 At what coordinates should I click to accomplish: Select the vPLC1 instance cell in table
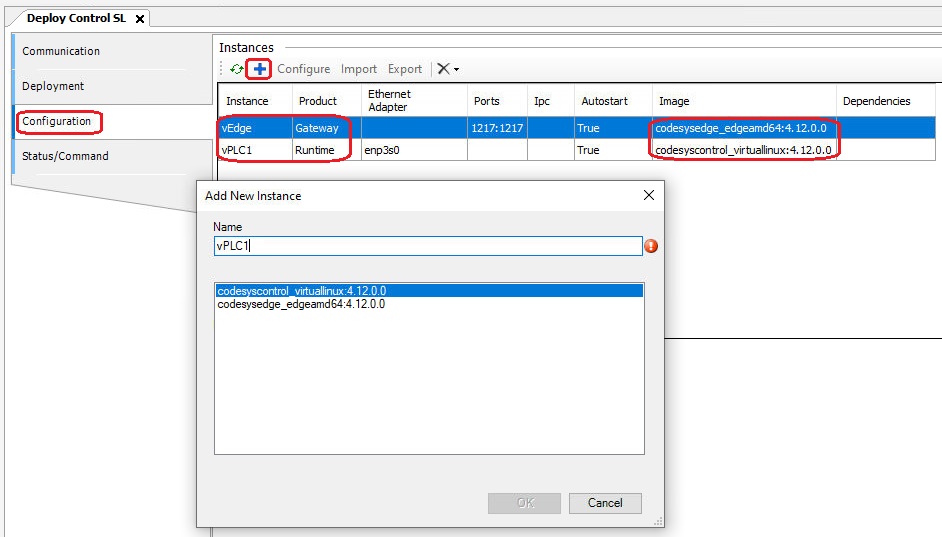coord(255,150)
